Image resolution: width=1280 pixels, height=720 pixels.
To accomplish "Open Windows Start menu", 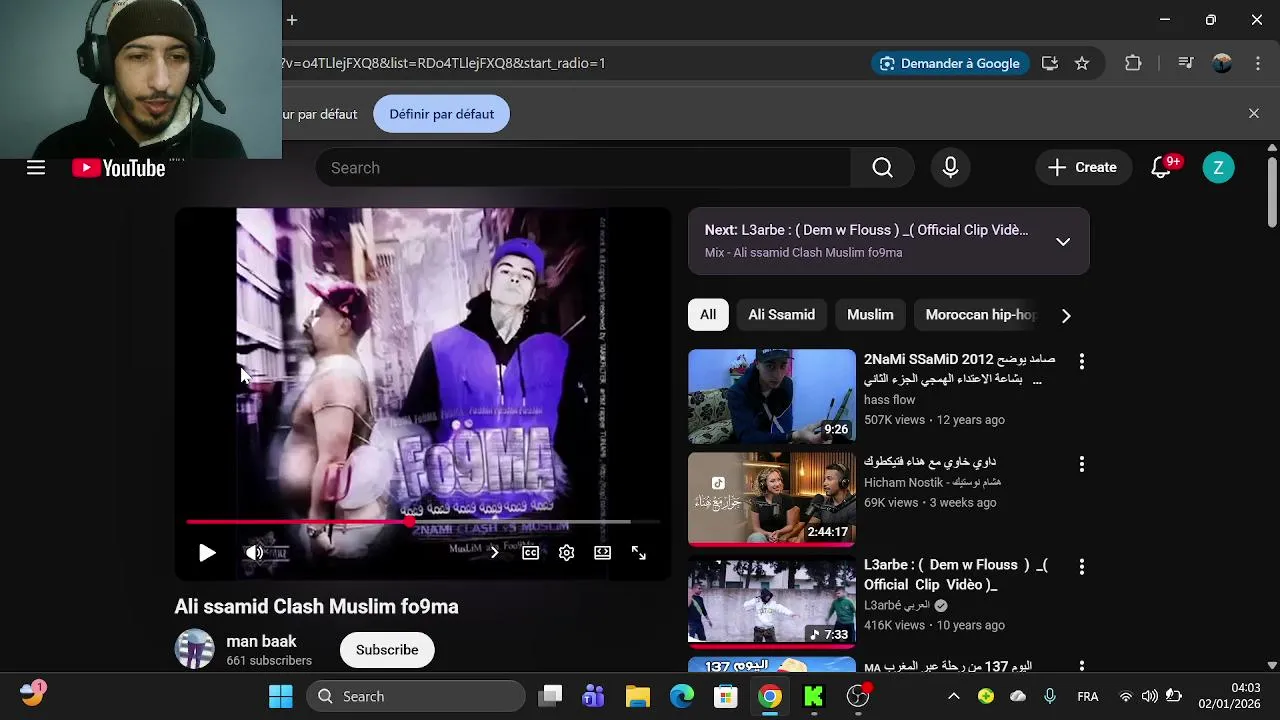I will (281, 696).
